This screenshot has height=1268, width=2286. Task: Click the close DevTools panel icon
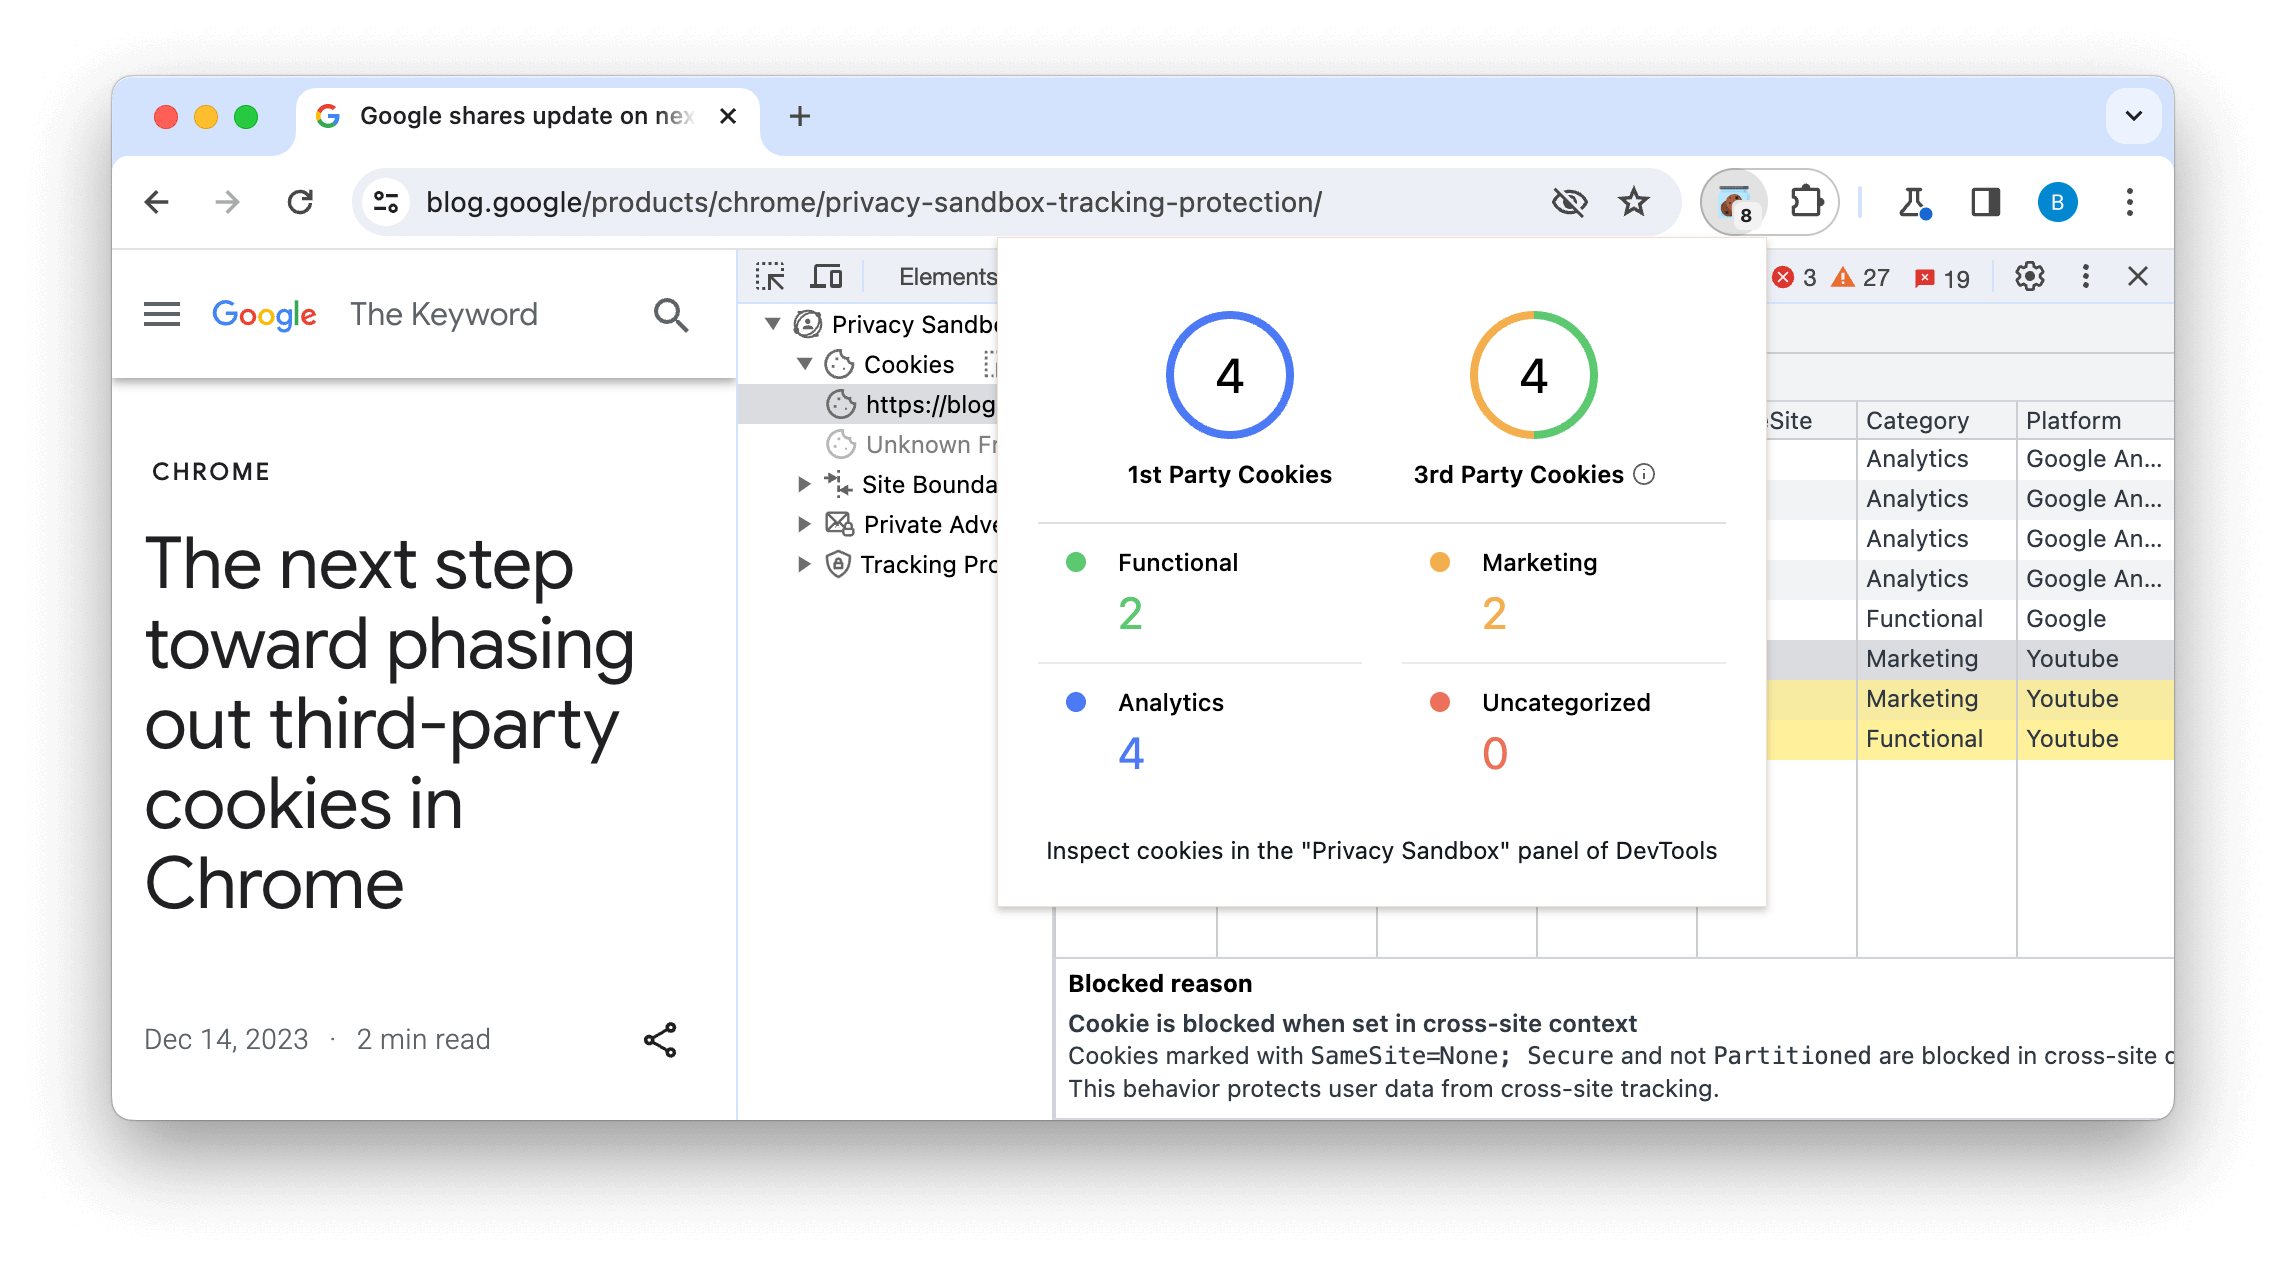(x=2139, y=276)
